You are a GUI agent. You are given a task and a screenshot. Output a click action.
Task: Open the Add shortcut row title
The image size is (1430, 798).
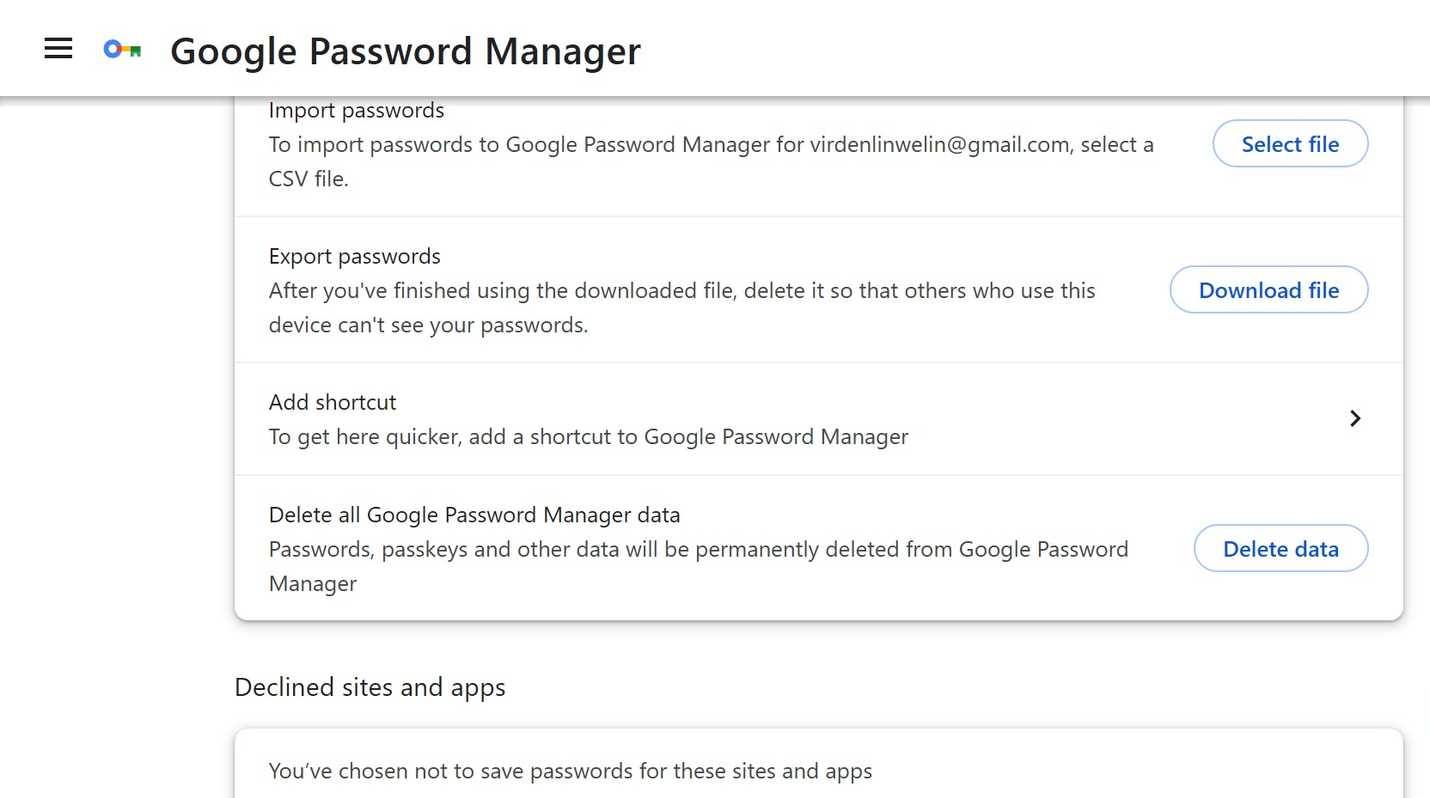point(332,402)
